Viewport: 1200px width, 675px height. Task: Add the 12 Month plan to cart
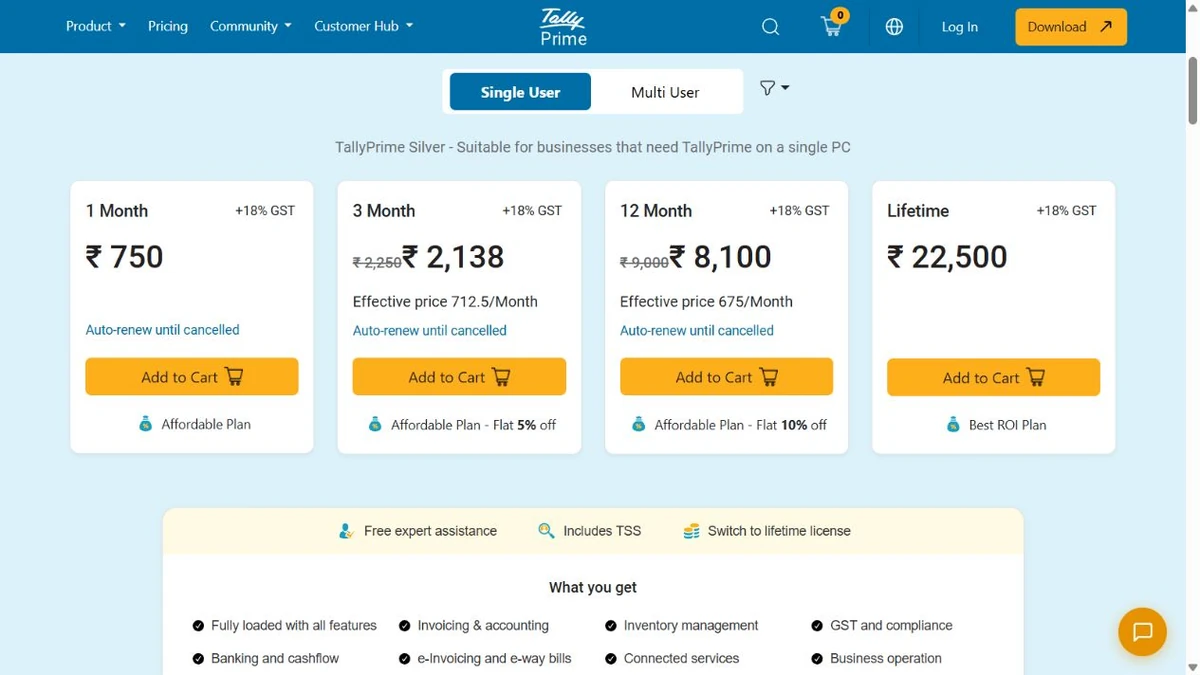point(726,377)
